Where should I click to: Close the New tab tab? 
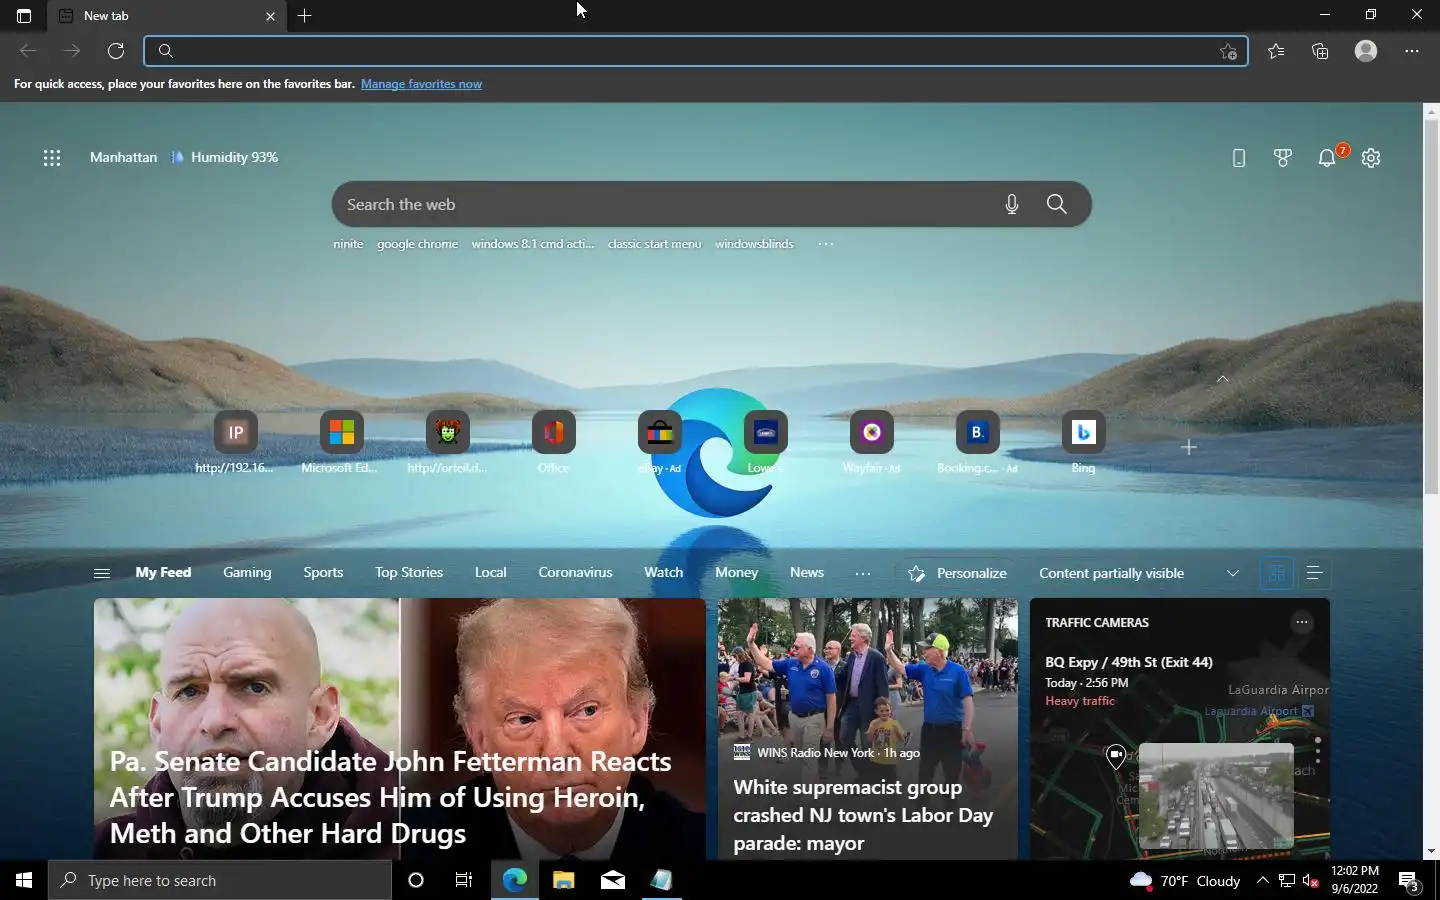pos(270,16)
